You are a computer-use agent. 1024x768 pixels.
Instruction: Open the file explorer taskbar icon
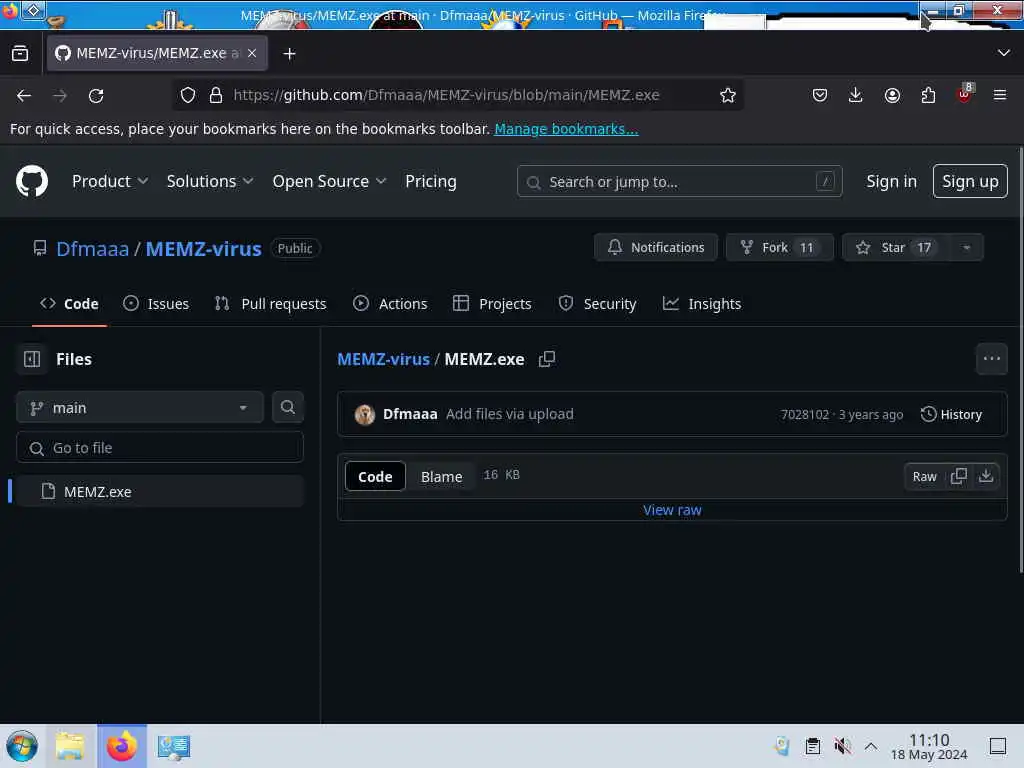pyautogui.click(x=70, y=746)
